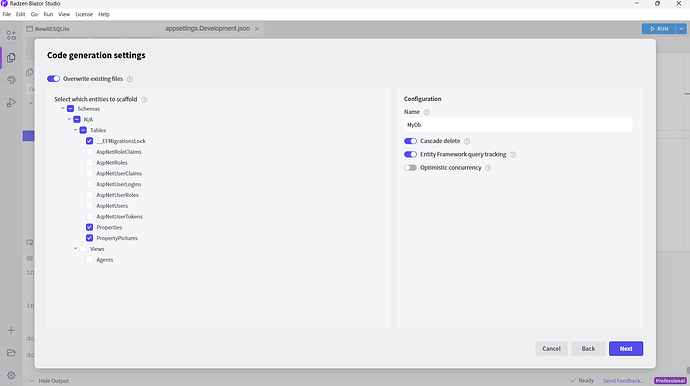Viewport: 690px width, 386px height.
Task: Click help icon next to Cascade delete
Action: 467,141
